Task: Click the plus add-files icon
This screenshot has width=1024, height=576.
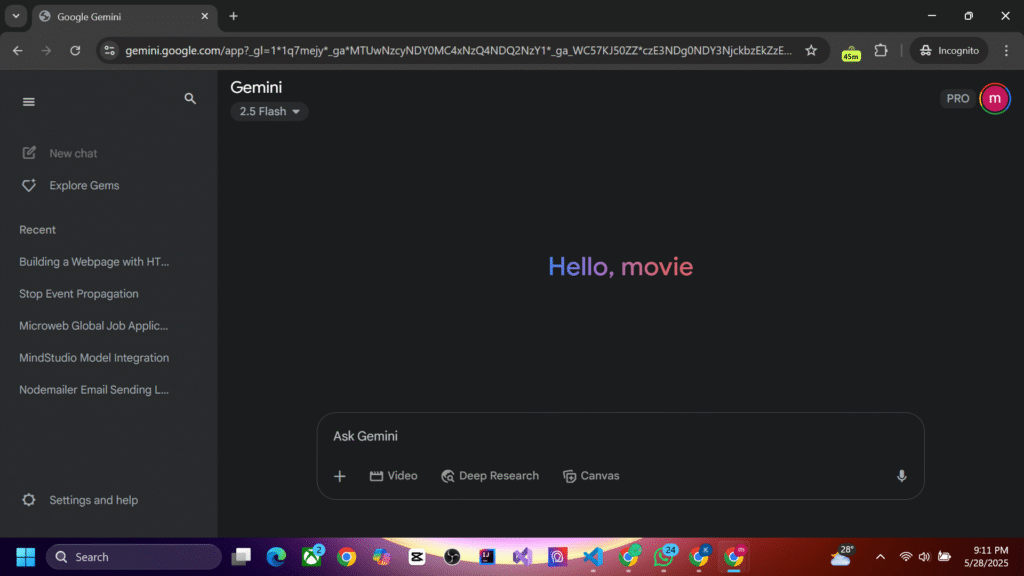Action: (340, 477)
